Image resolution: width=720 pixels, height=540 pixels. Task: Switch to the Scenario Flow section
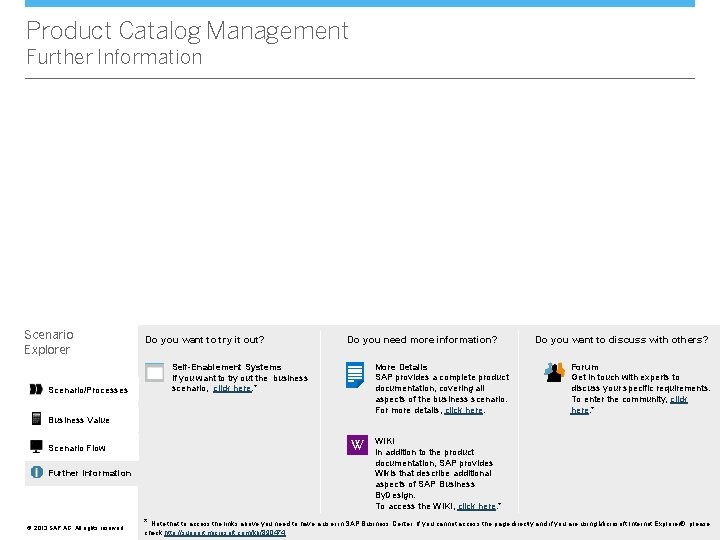77,448
